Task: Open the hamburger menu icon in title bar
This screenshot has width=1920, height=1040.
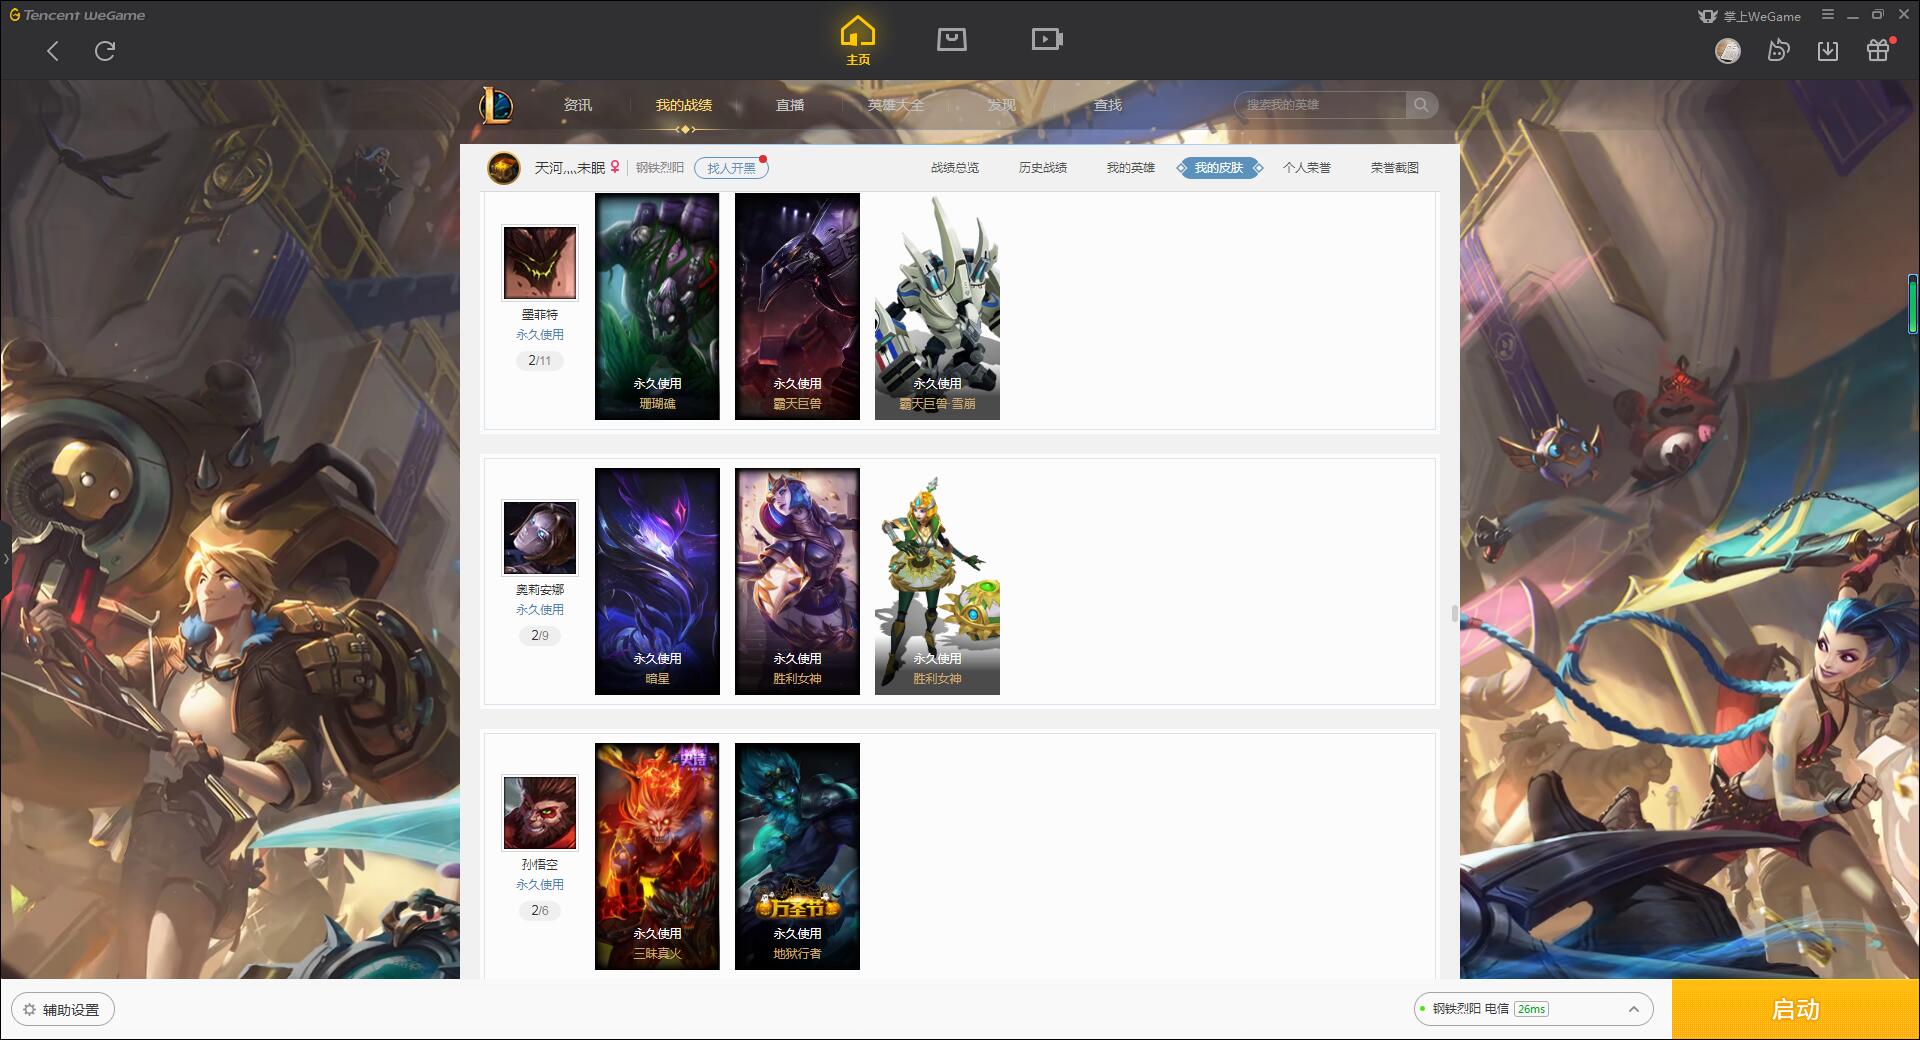Action: coord(1828,15)
